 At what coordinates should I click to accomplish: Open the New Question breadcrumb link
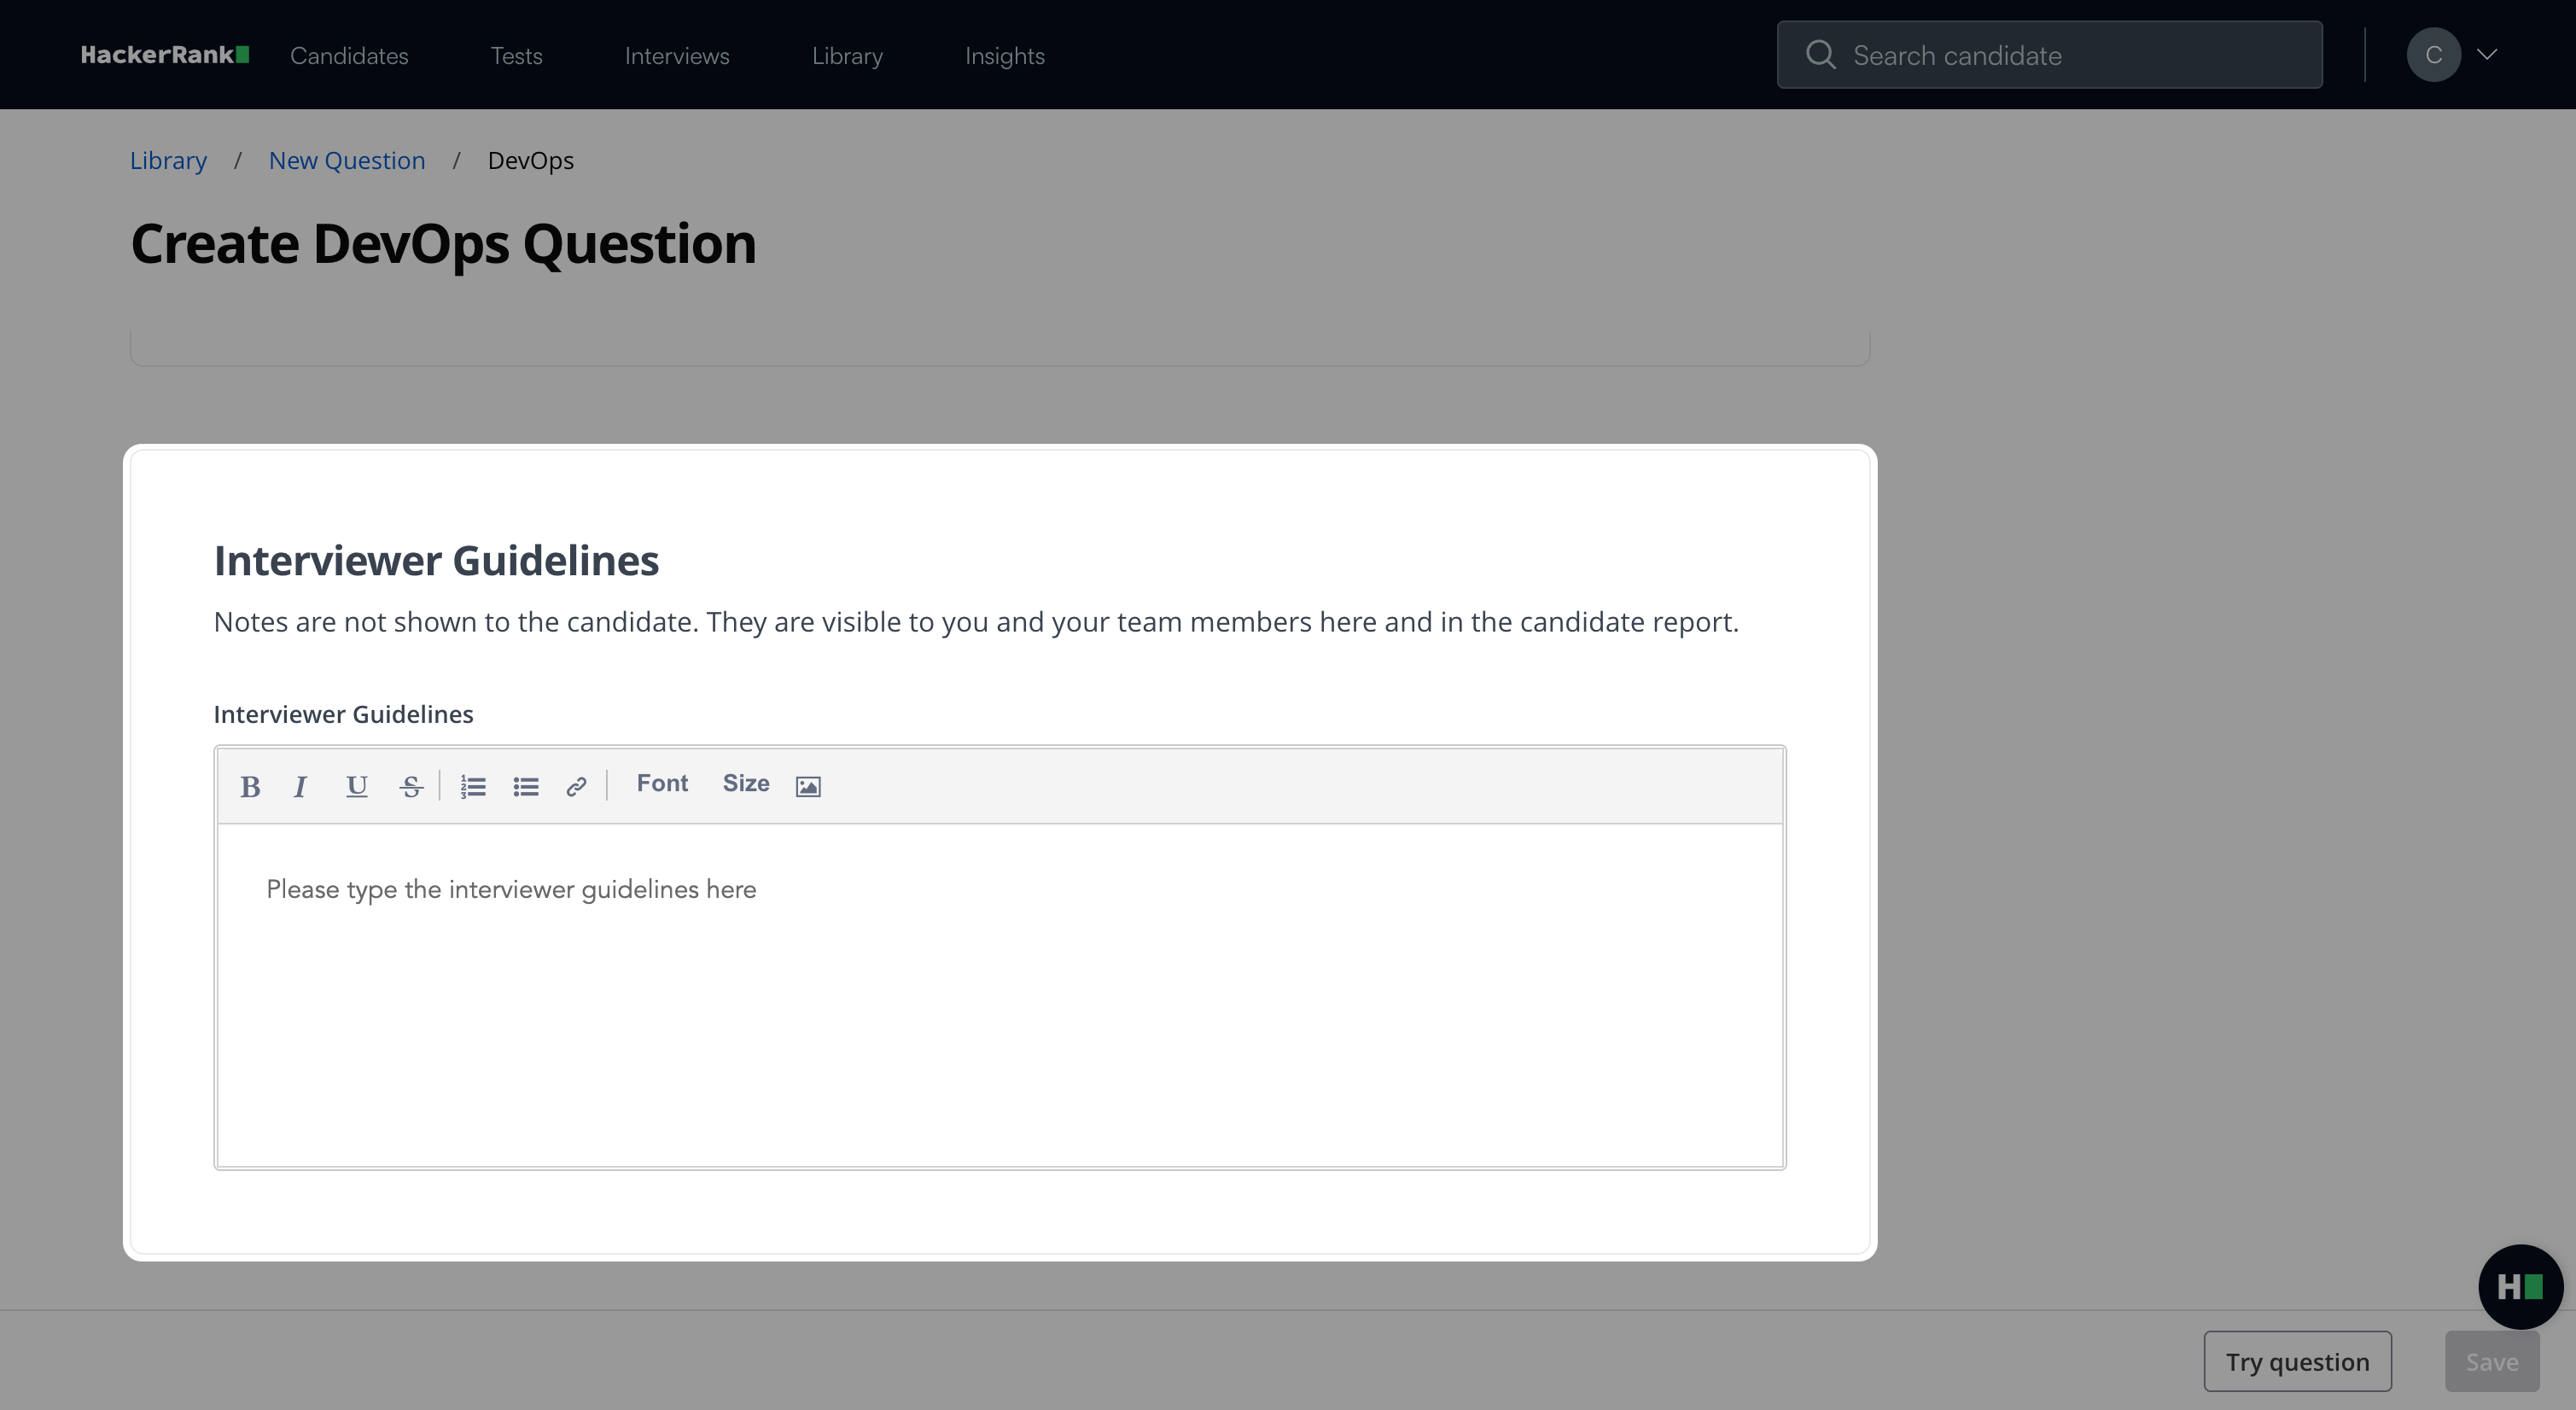coord(347,161)
